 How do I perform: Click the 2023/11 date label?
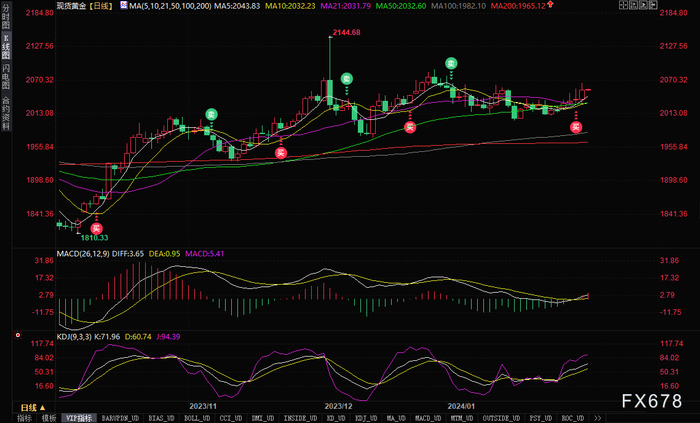point(203,406)
